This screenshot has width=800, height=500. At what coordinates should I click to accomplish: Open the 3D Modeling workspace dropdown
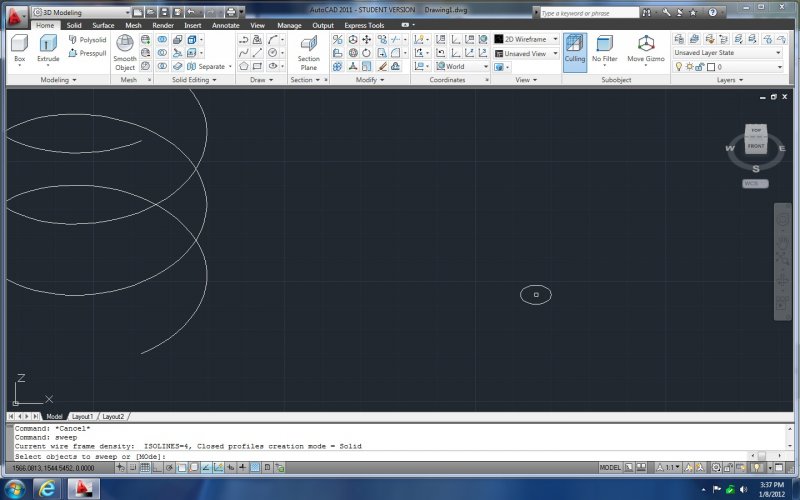click(x=82, y=12)
